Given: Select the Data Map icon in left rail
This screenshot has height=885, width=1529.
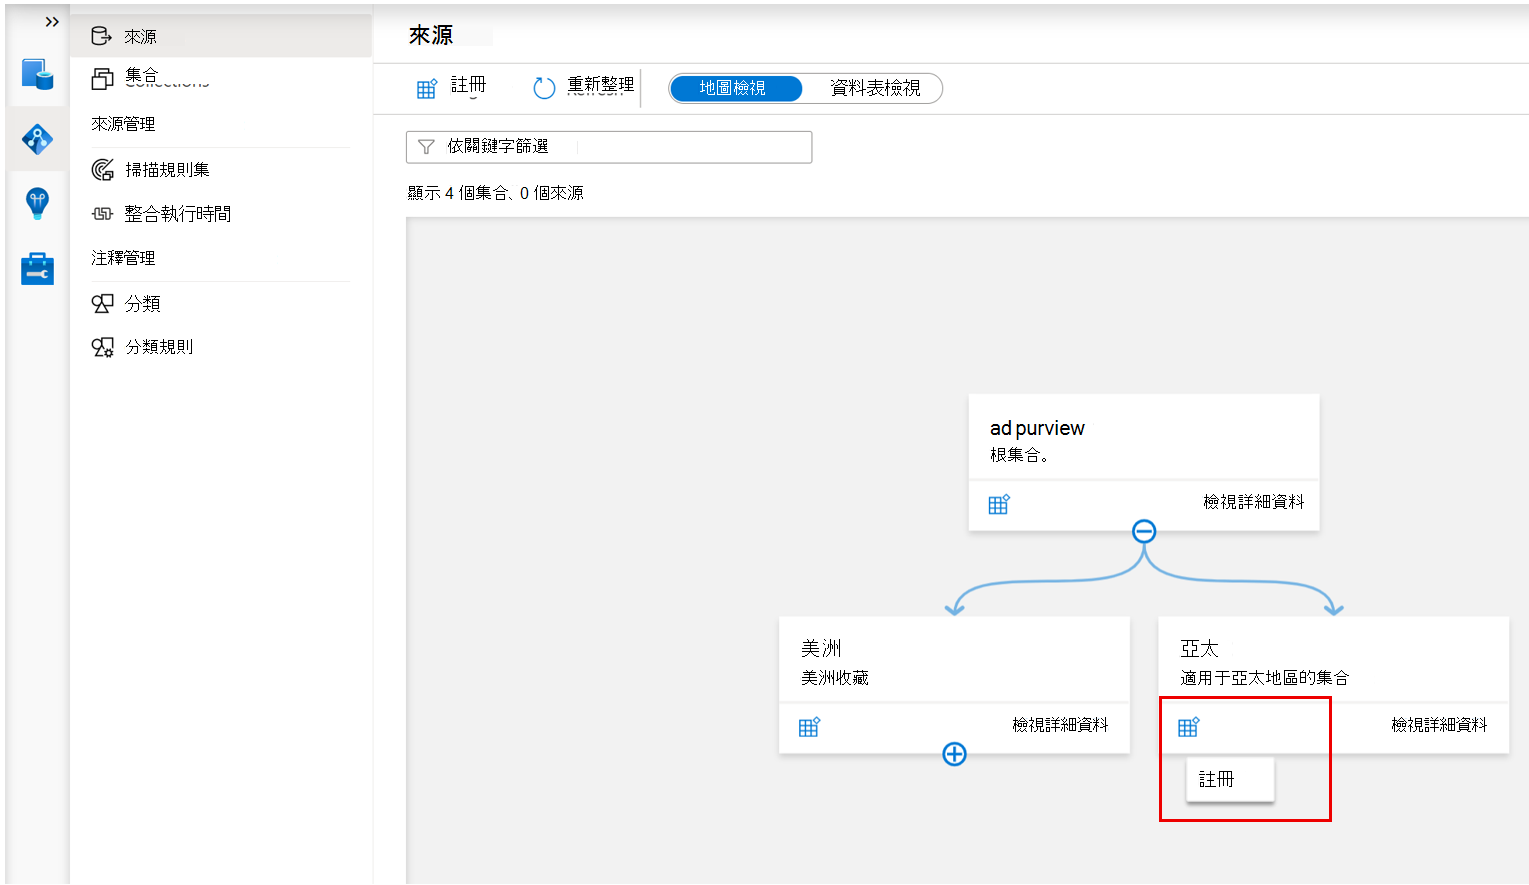Looking at the screenshot, I should 36,139.
